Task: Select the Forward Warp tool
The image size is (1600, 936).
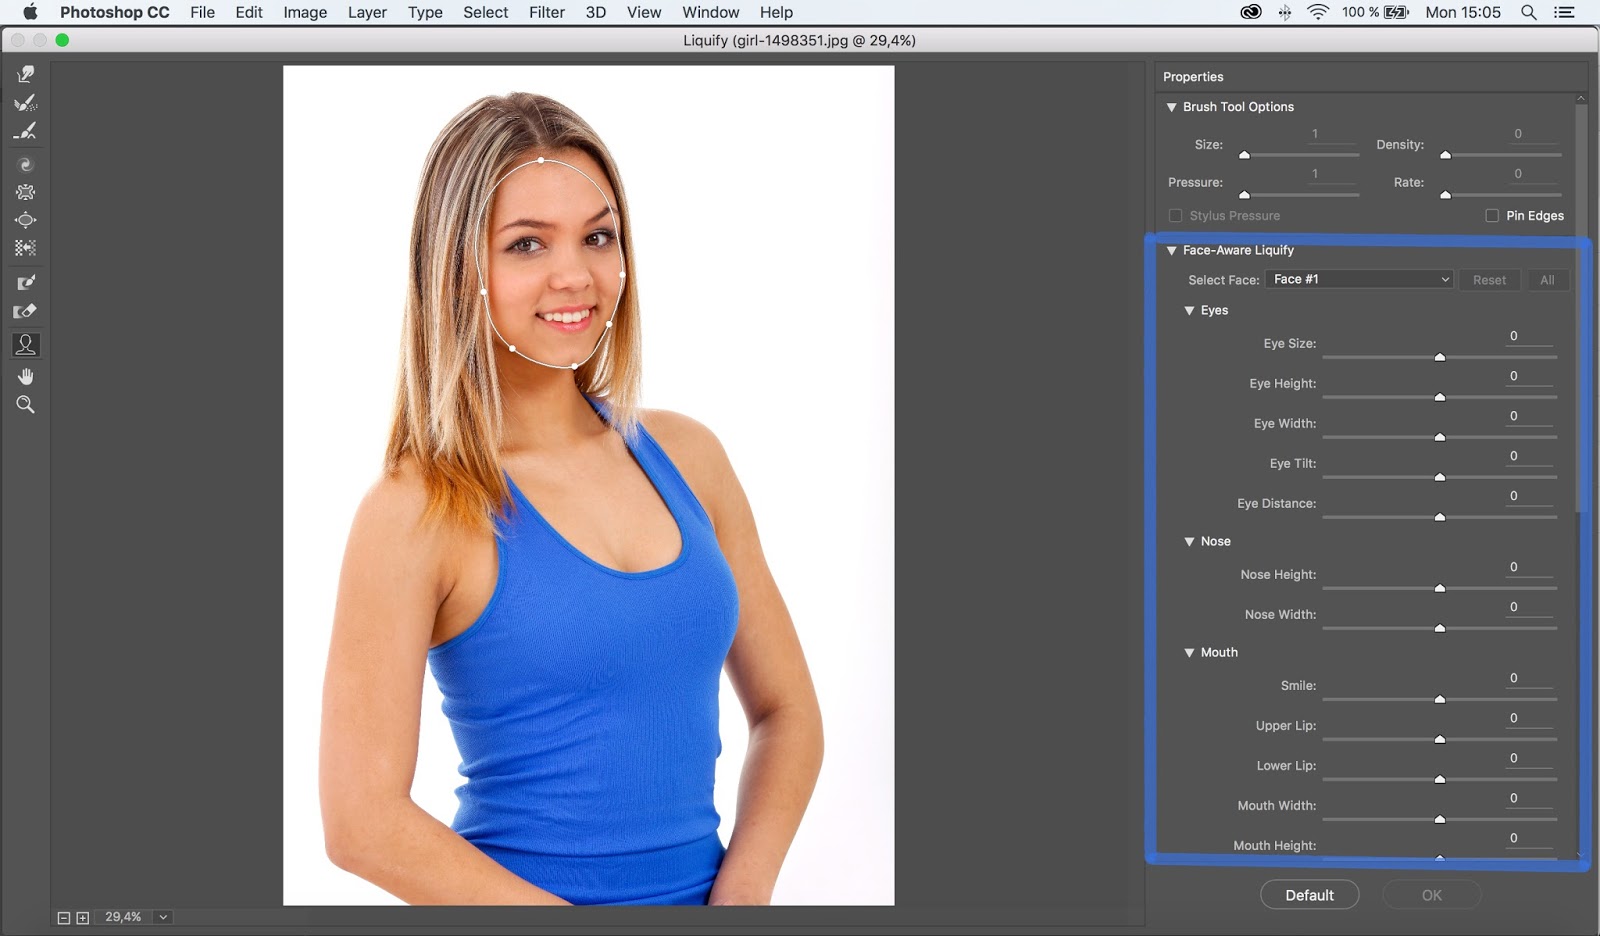Action: click(x=25, y=73)
